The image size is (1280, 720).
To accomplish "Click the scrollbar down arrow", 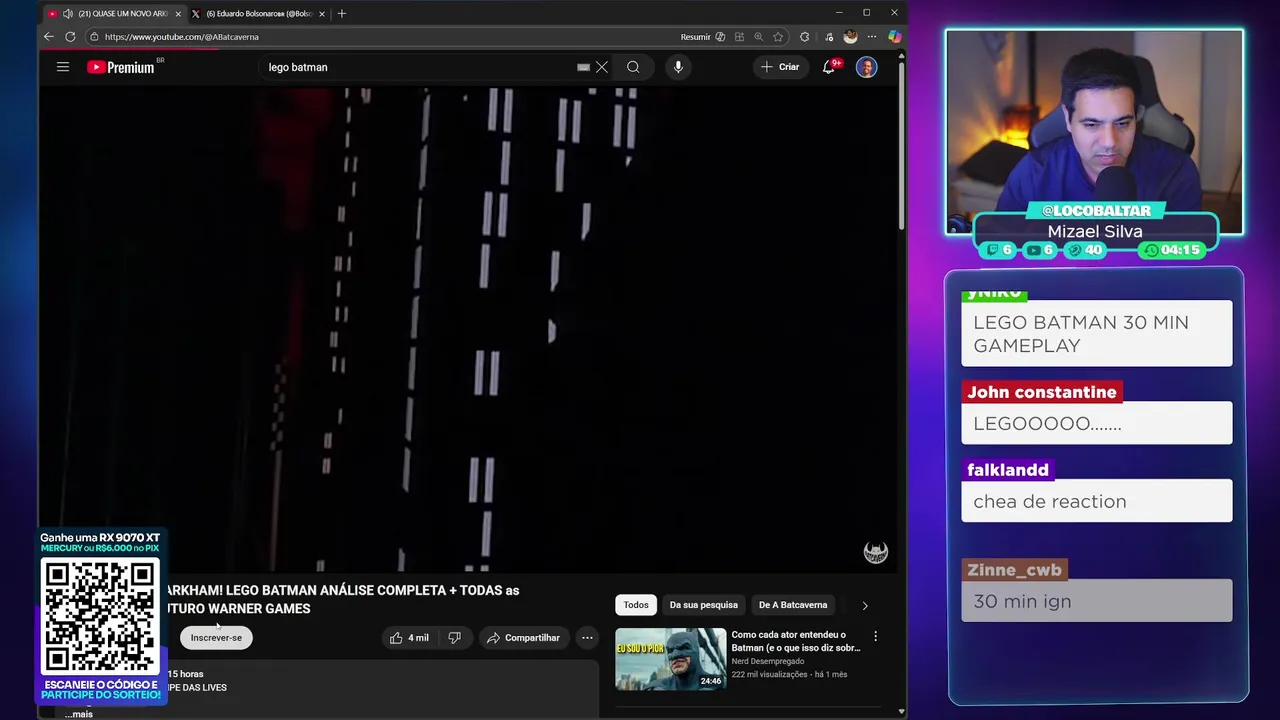I will coord(901,712).
